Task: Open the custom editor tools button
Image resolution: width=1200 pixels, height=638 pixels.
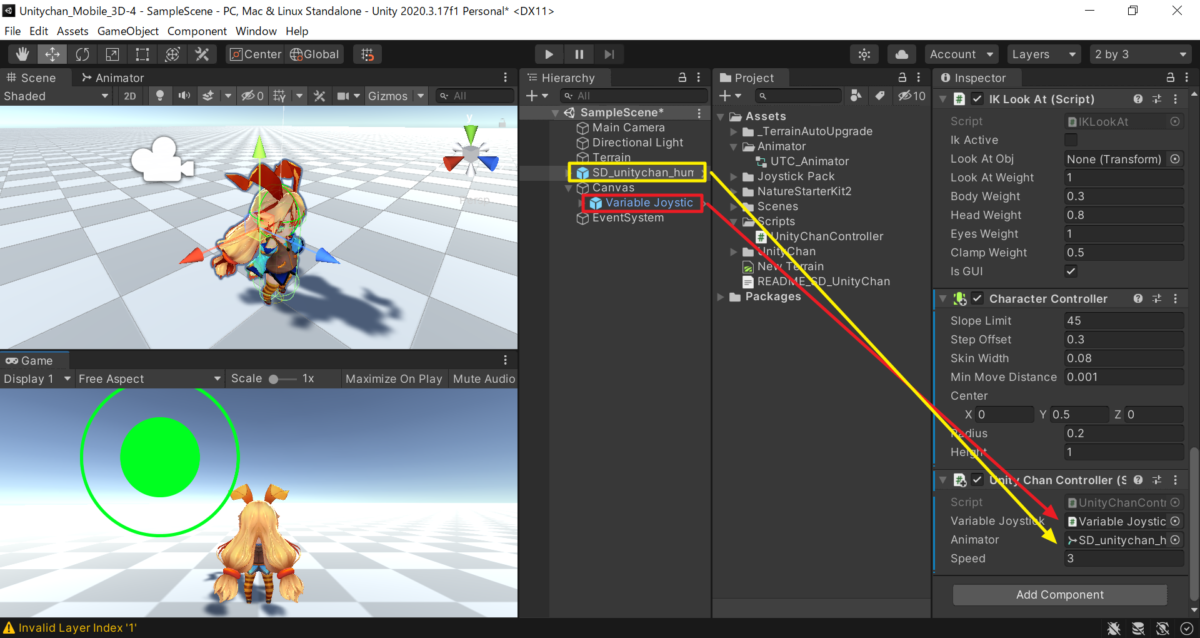Action: (202, 54)
